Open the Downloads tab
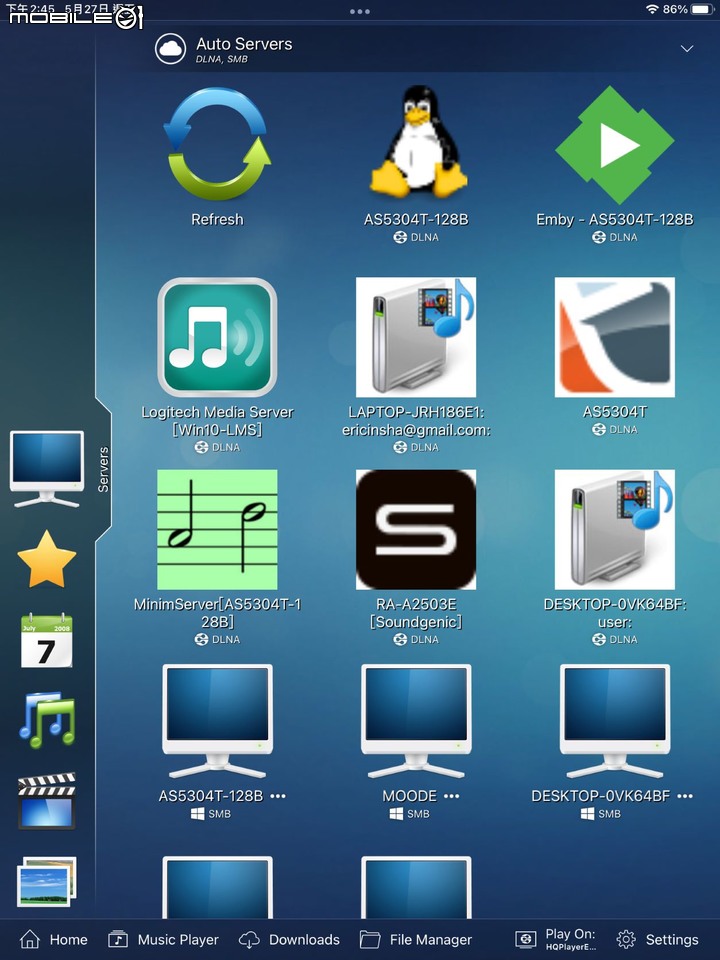 pyautogui.click(x=289, y=939)
